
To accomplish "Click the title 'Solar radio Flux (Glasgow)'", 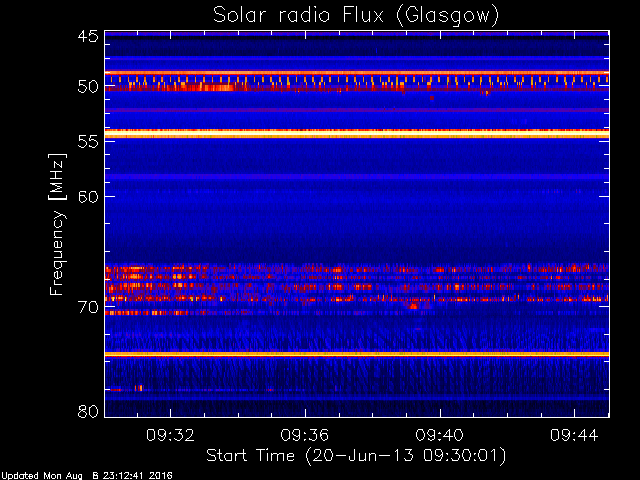I will click(356, 16).
